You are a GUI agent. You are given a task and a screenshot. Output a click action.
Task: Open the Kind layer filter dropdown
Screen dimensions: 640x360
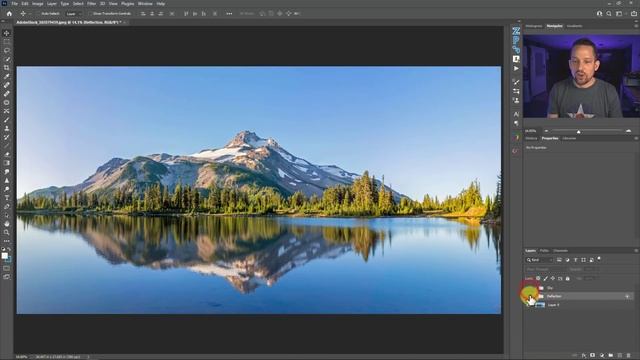coord(539,260)
